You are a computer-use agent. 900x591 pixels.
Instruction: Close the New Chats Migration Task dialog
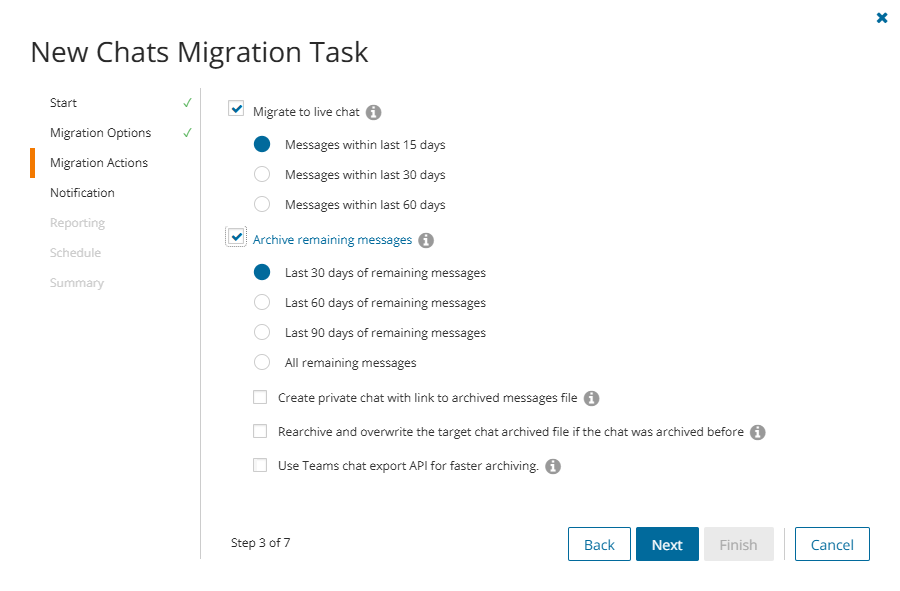tap(881, 18)
